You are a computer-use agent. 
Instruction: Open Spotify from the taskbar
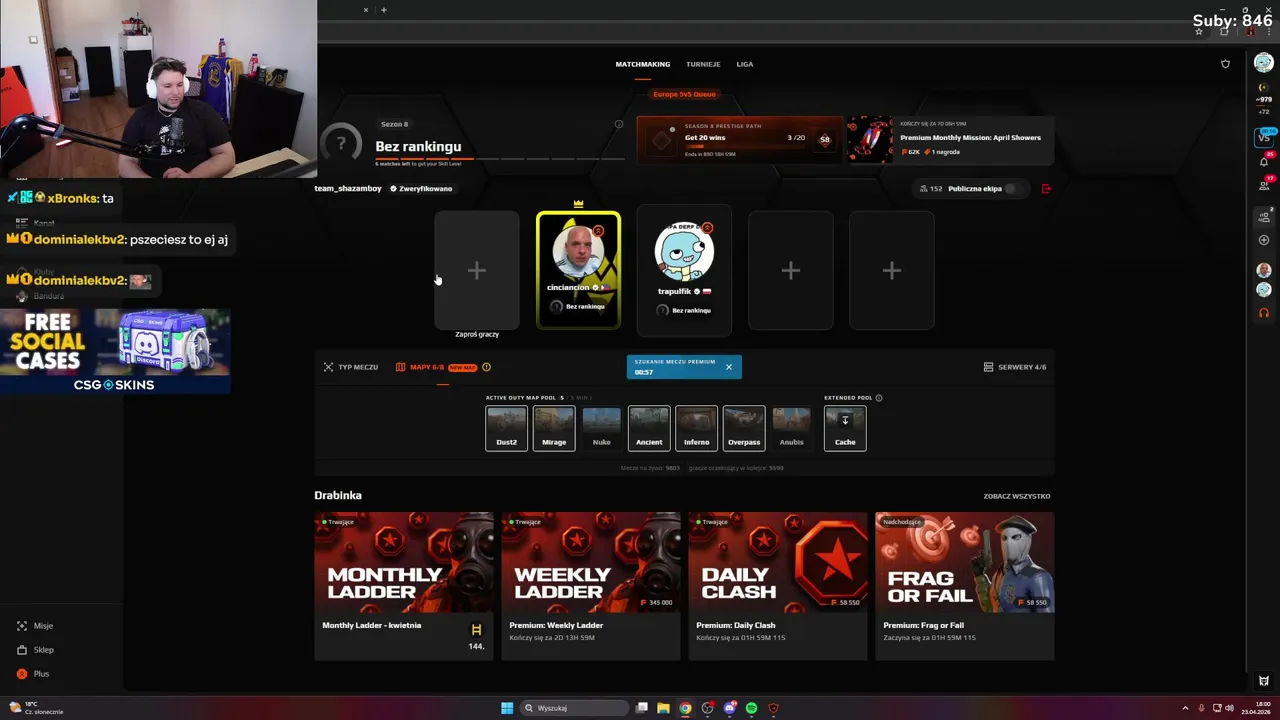click(751, 708)
